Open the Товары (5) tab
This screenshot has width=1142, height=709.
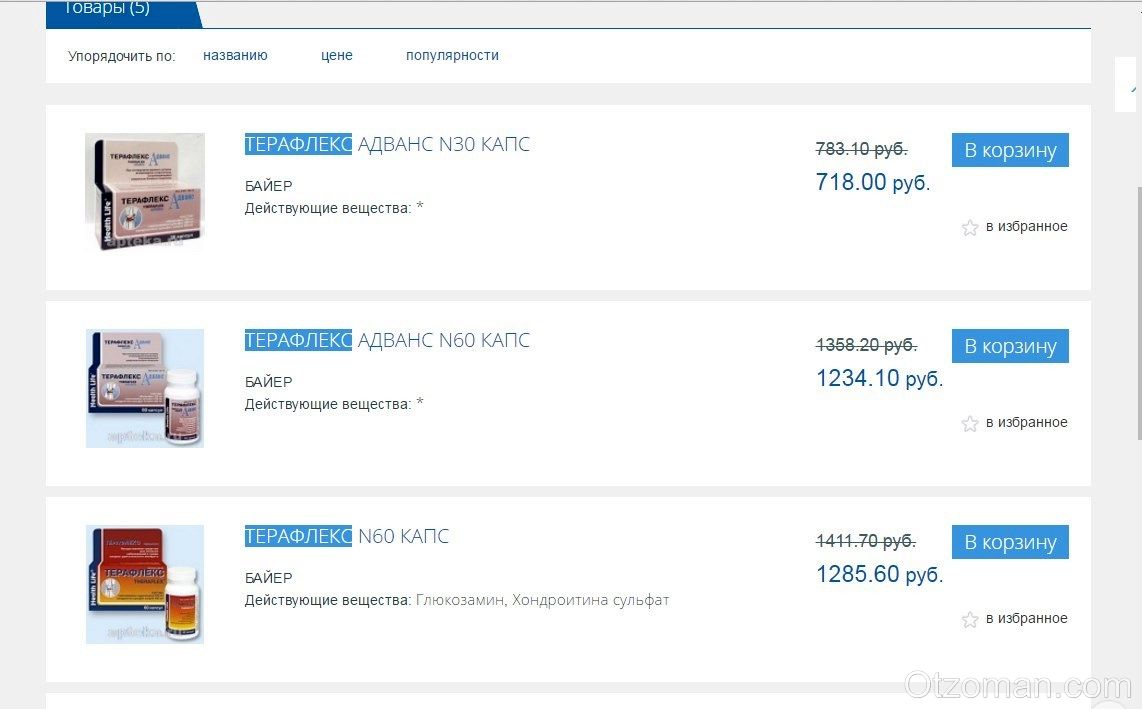(120, 14)
